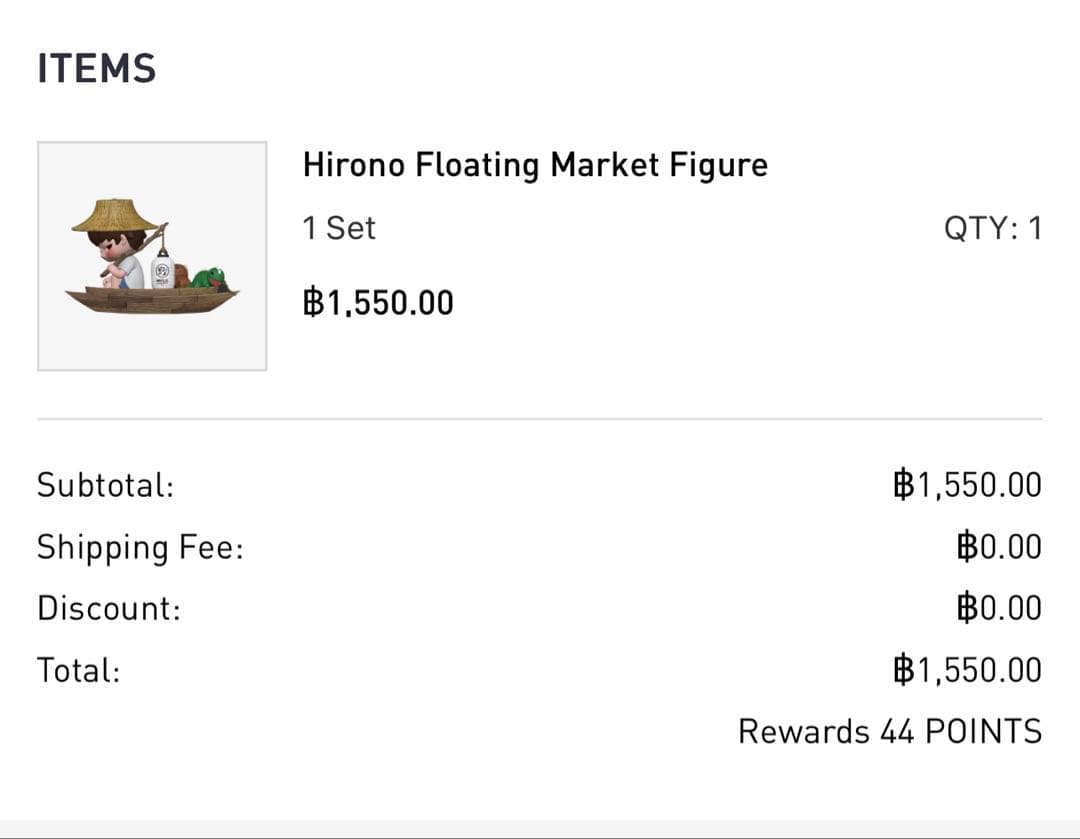Select the Total amount ฿1,550.00
This screenshot has height=839, width=1080.
967,669
